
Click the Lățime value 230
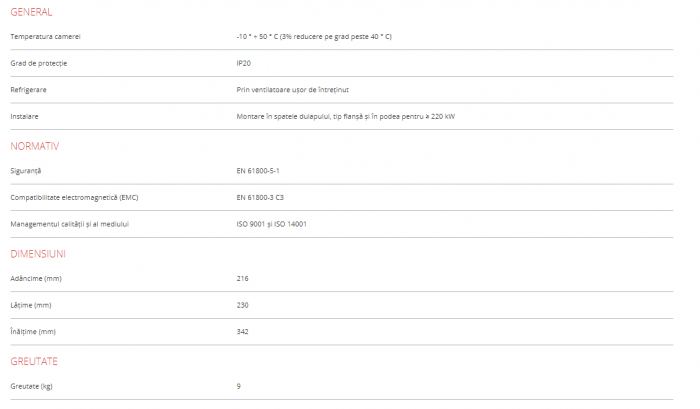click(243, 305)
